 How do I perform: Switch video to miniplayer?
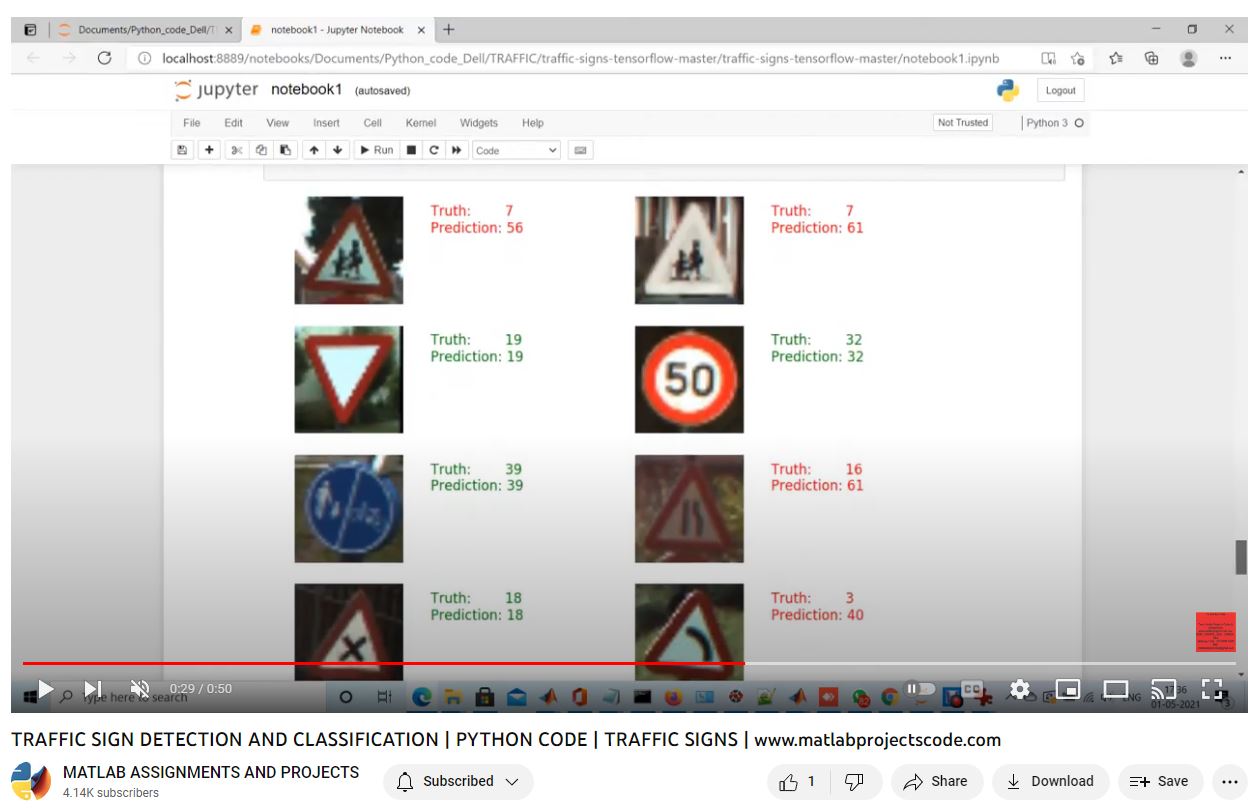click(1068, 689)
